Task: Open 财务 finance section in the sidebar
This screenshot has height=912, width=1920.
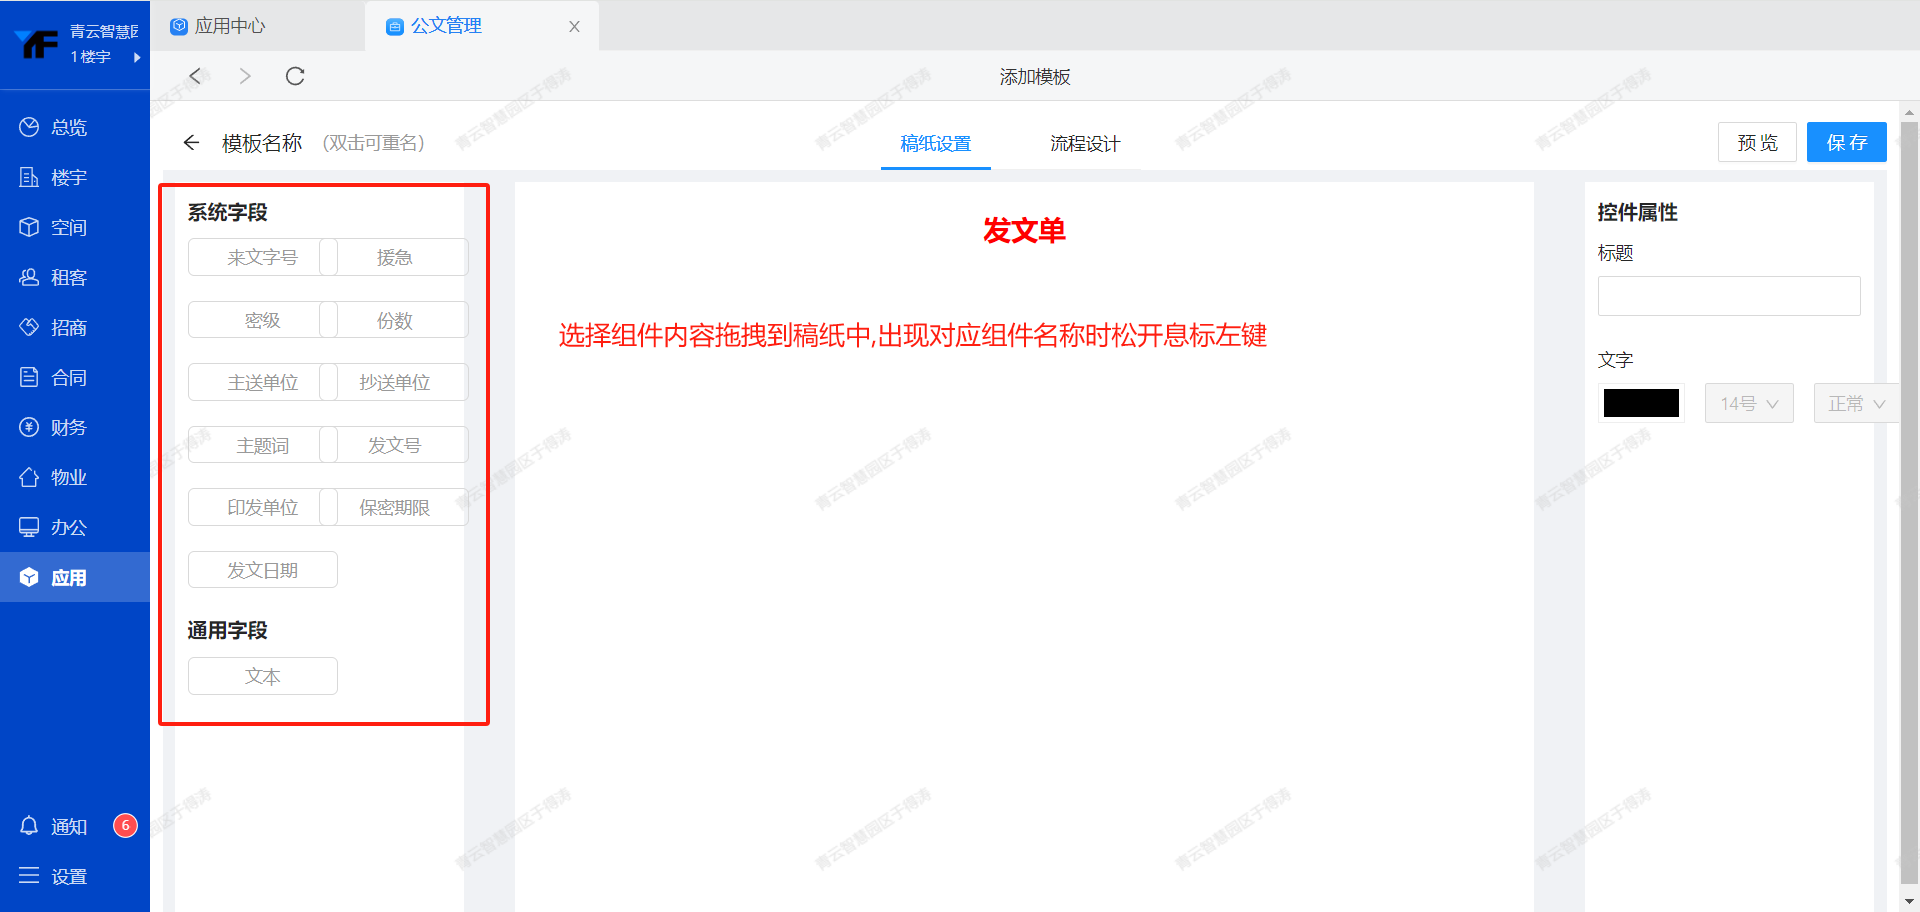Action: pyautogui.click(x=68, y=427)
